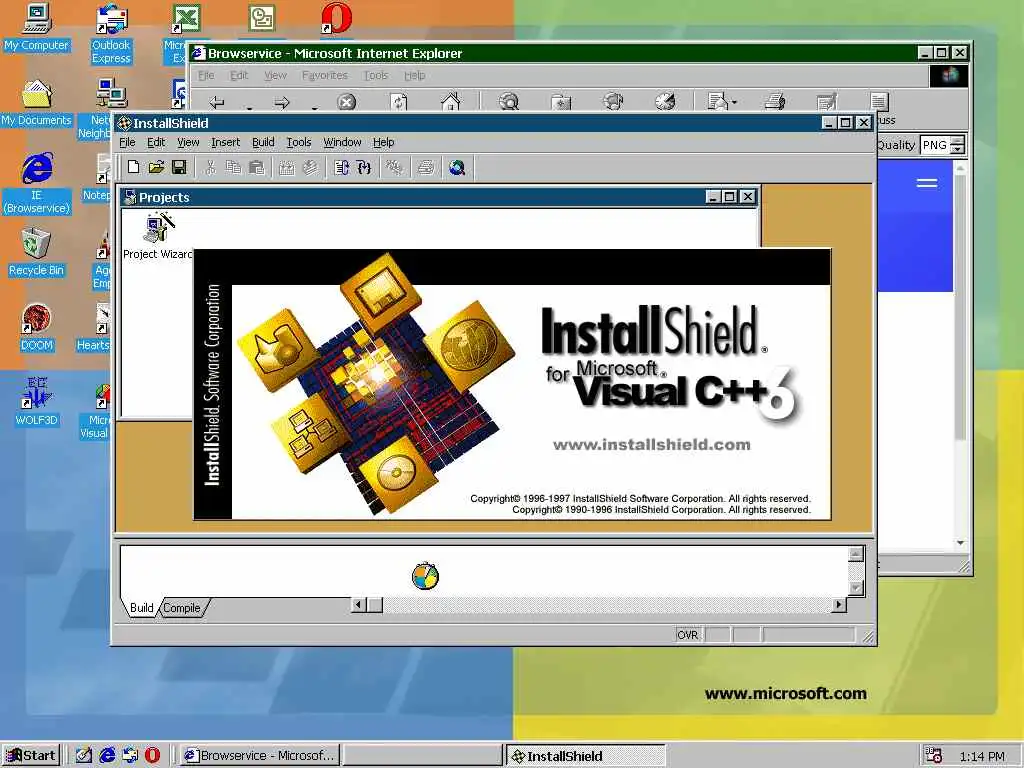Open the Back button dropdown arrow in IE
Image resolution: width=1024 pixels, height=768 pixels.
coord(249,106)
